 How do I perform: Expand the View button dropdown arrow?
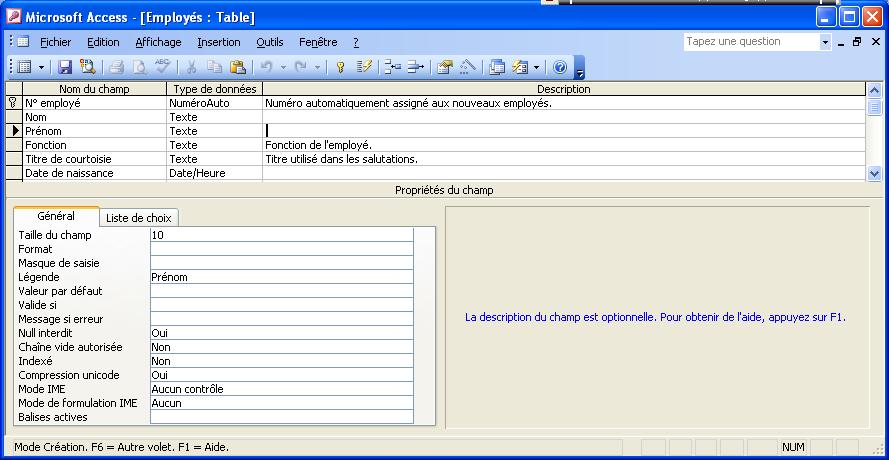click(41, 67)
